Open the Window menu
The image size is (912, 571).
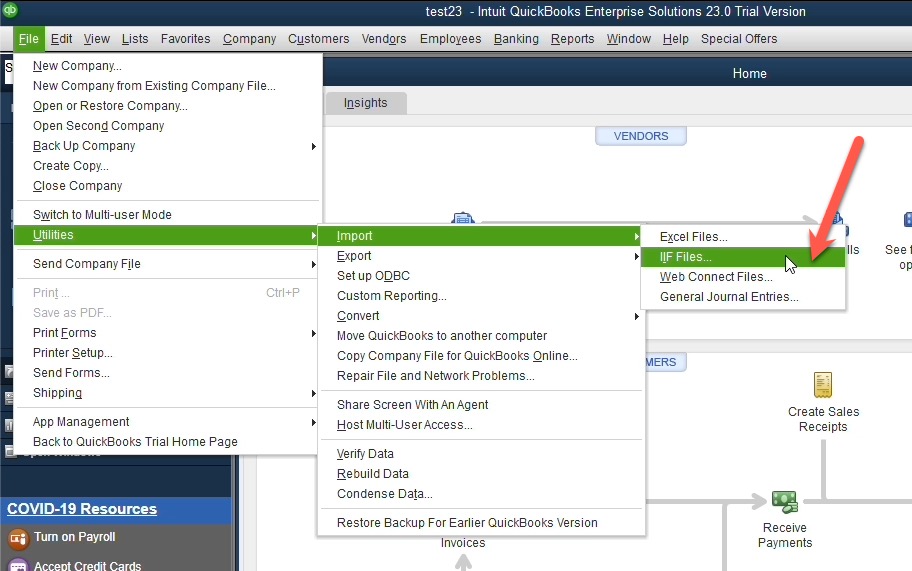pos(629,39)
